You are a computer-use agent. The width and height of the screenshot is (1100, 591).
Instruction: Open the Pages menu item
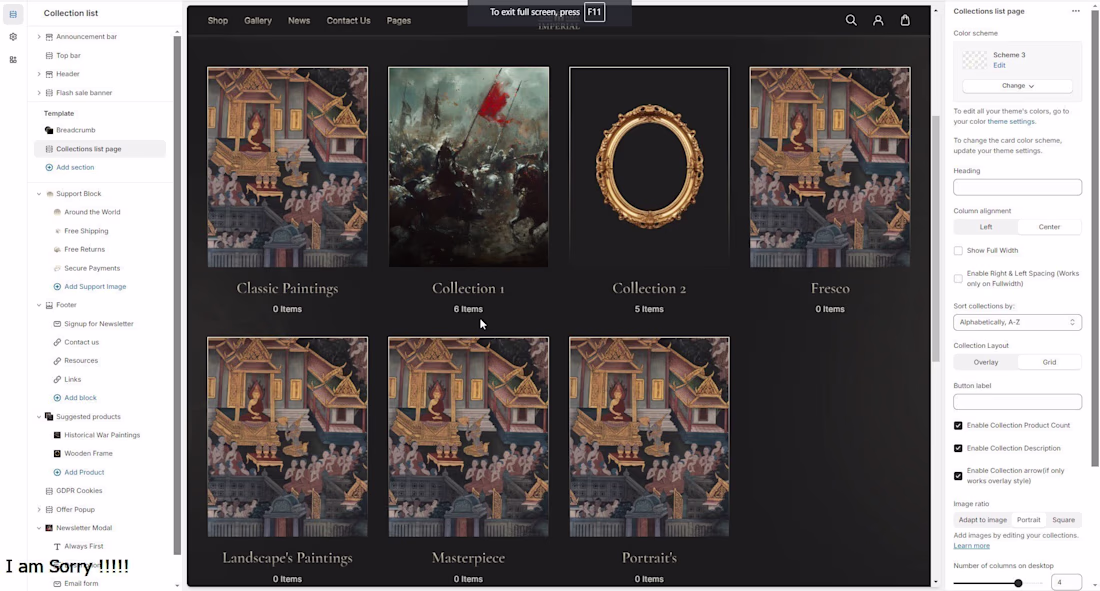point(398,20)
